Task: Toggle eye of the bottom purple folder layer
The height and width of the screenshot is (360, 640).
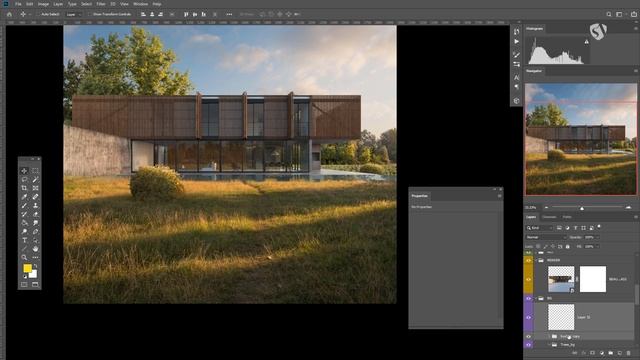Action: [528, 345]
